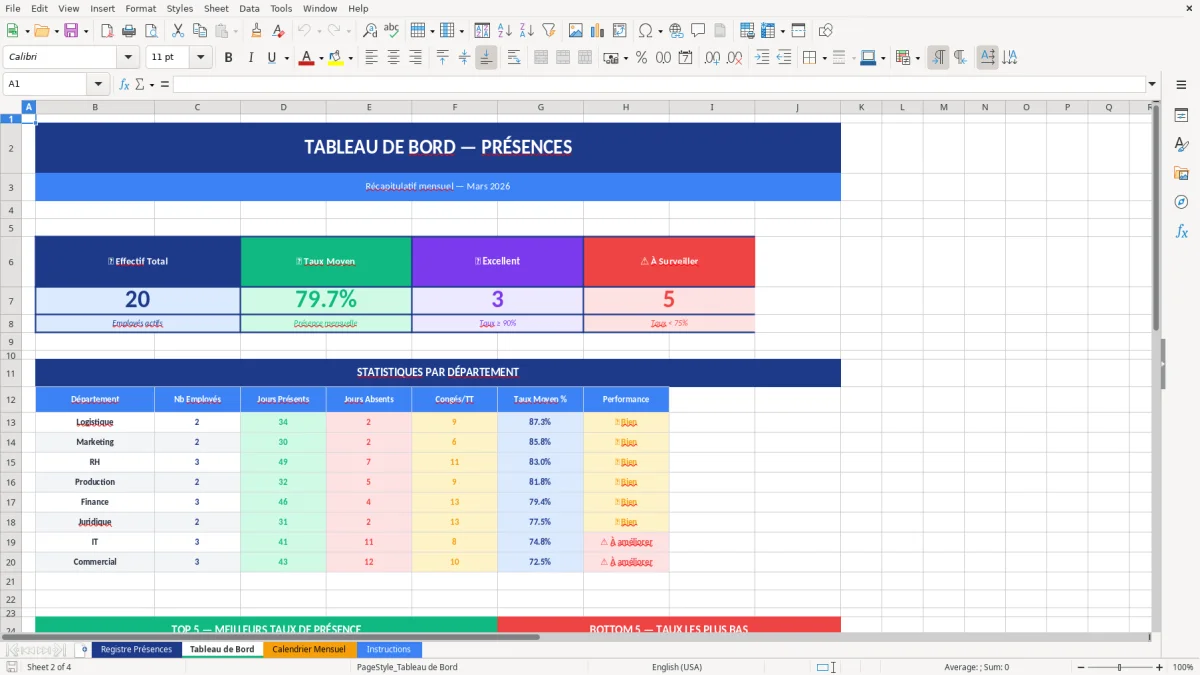Click the Draw Functions shapes icon
The width and height of the screenshot is (1200, 675).
[825, 31]
